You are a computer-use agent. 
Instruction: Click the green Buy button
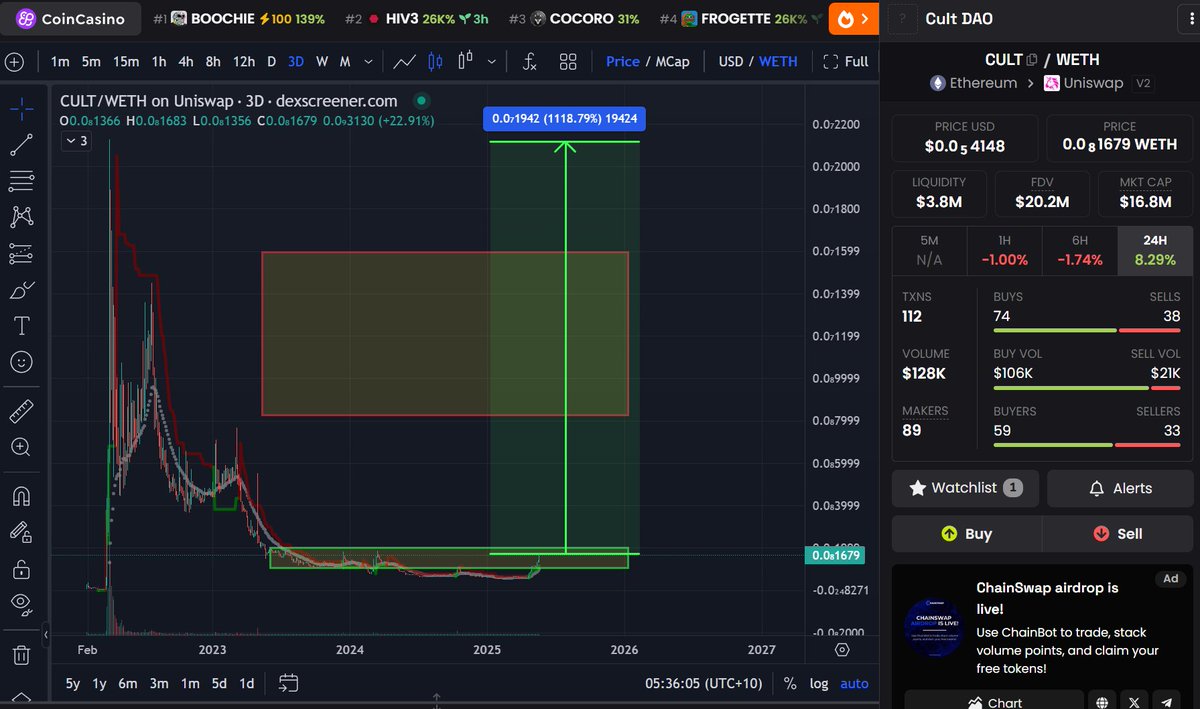(x=966, y=533)
